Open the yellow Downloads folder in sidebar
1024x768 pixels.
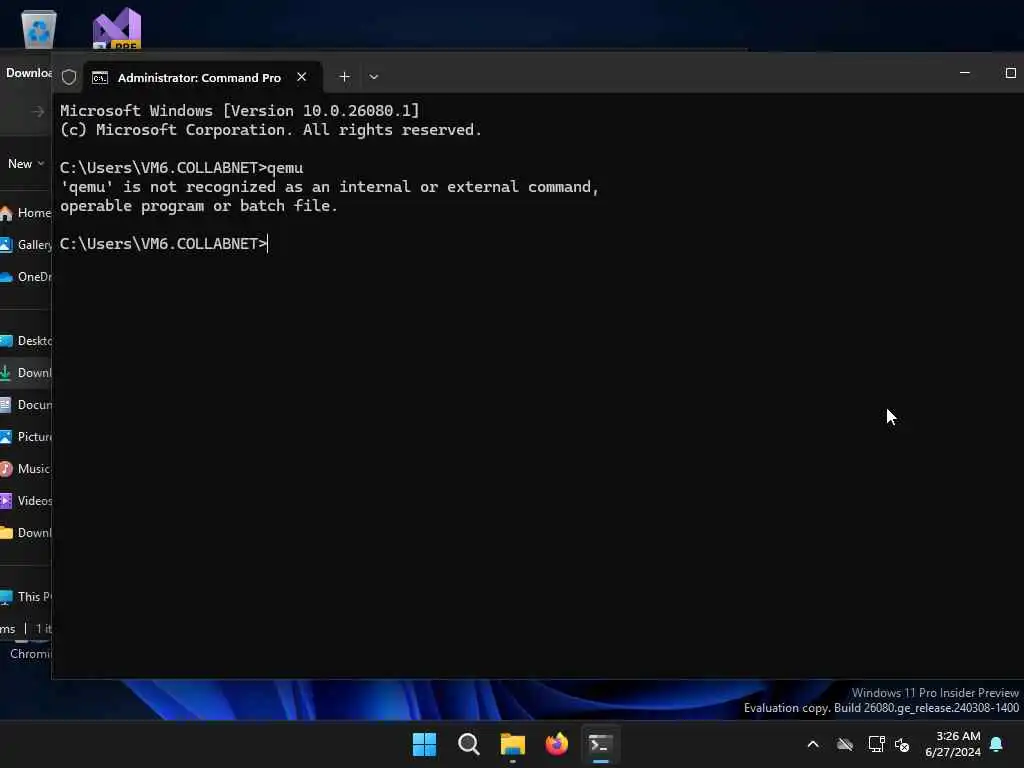[x=26, y=533]
